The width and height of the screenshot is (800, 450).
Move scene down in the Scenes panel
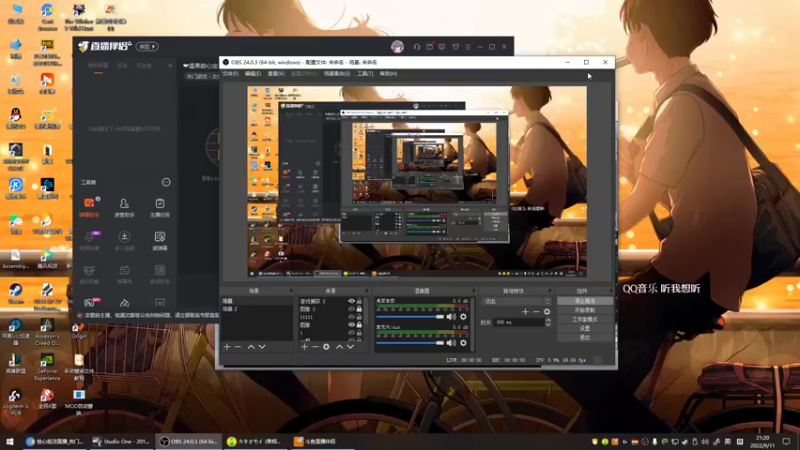pyautogui.click(x=262, y=347)
